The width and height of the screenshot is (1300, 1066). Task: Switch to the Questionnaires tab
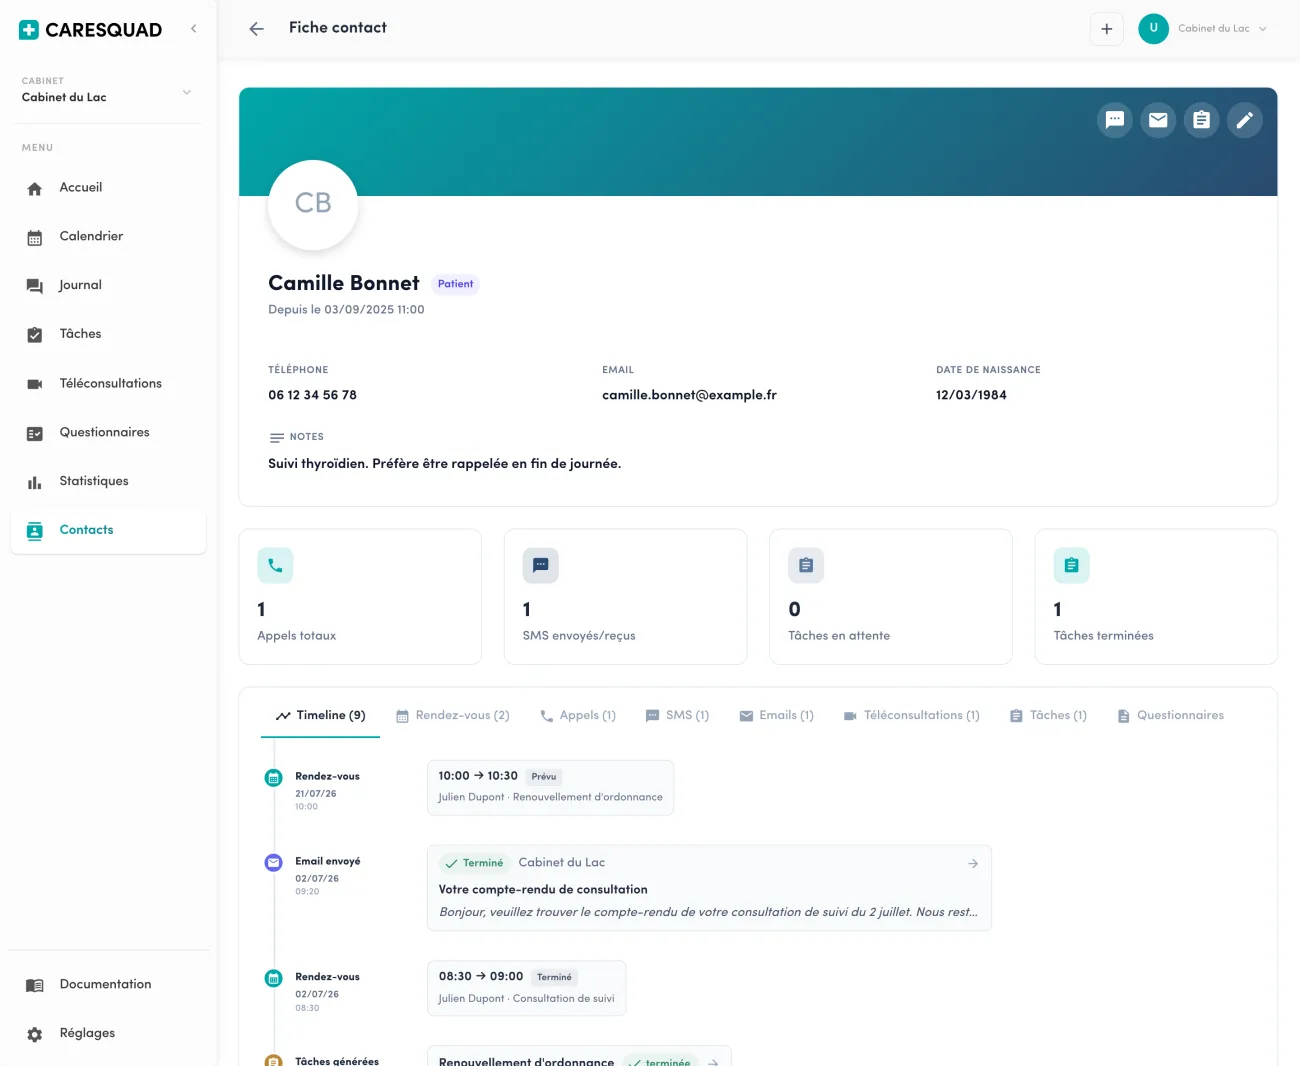tap(1170, 716)
